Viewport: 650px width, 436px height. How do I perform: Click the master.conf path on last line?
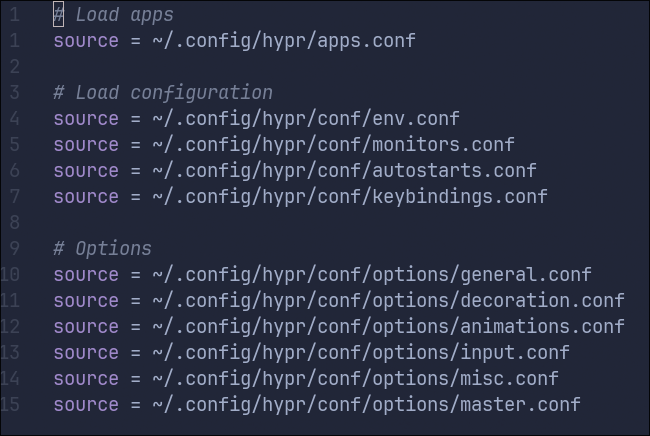pyautogui.click(x=366, y=405)
